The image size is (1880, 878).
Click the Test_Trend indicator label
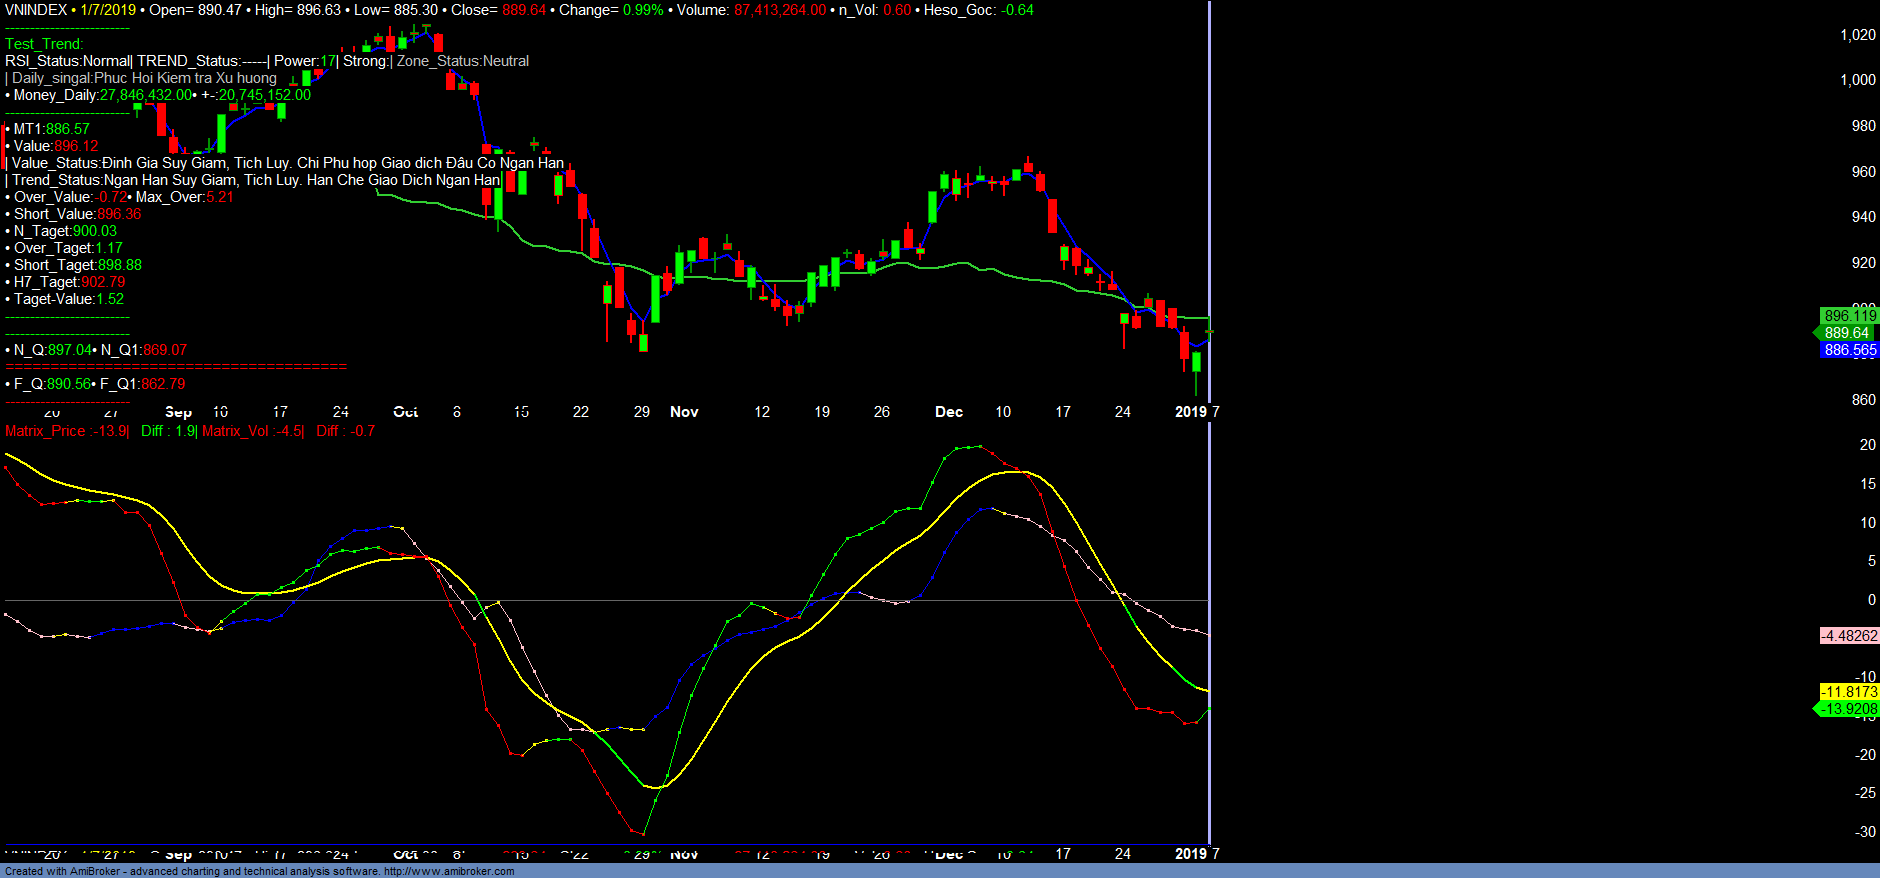coord(44,44)
